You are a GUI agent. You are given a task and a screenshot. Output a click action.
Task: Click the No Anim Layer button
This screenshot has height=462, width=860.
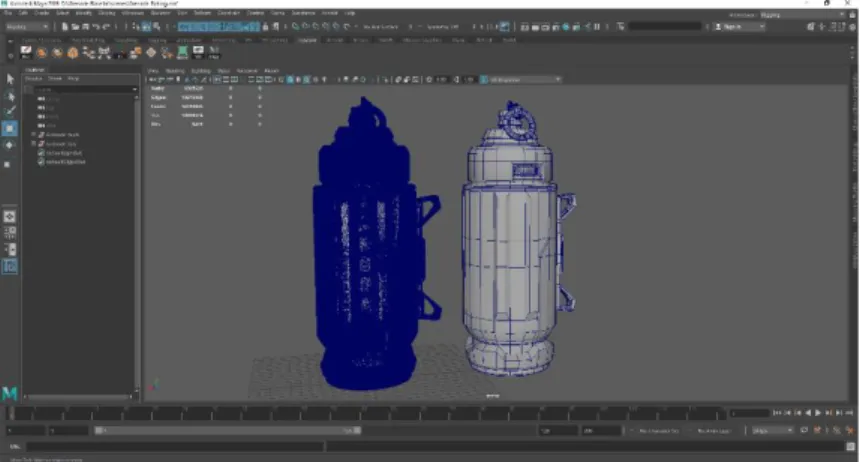(x=714, y=431)
